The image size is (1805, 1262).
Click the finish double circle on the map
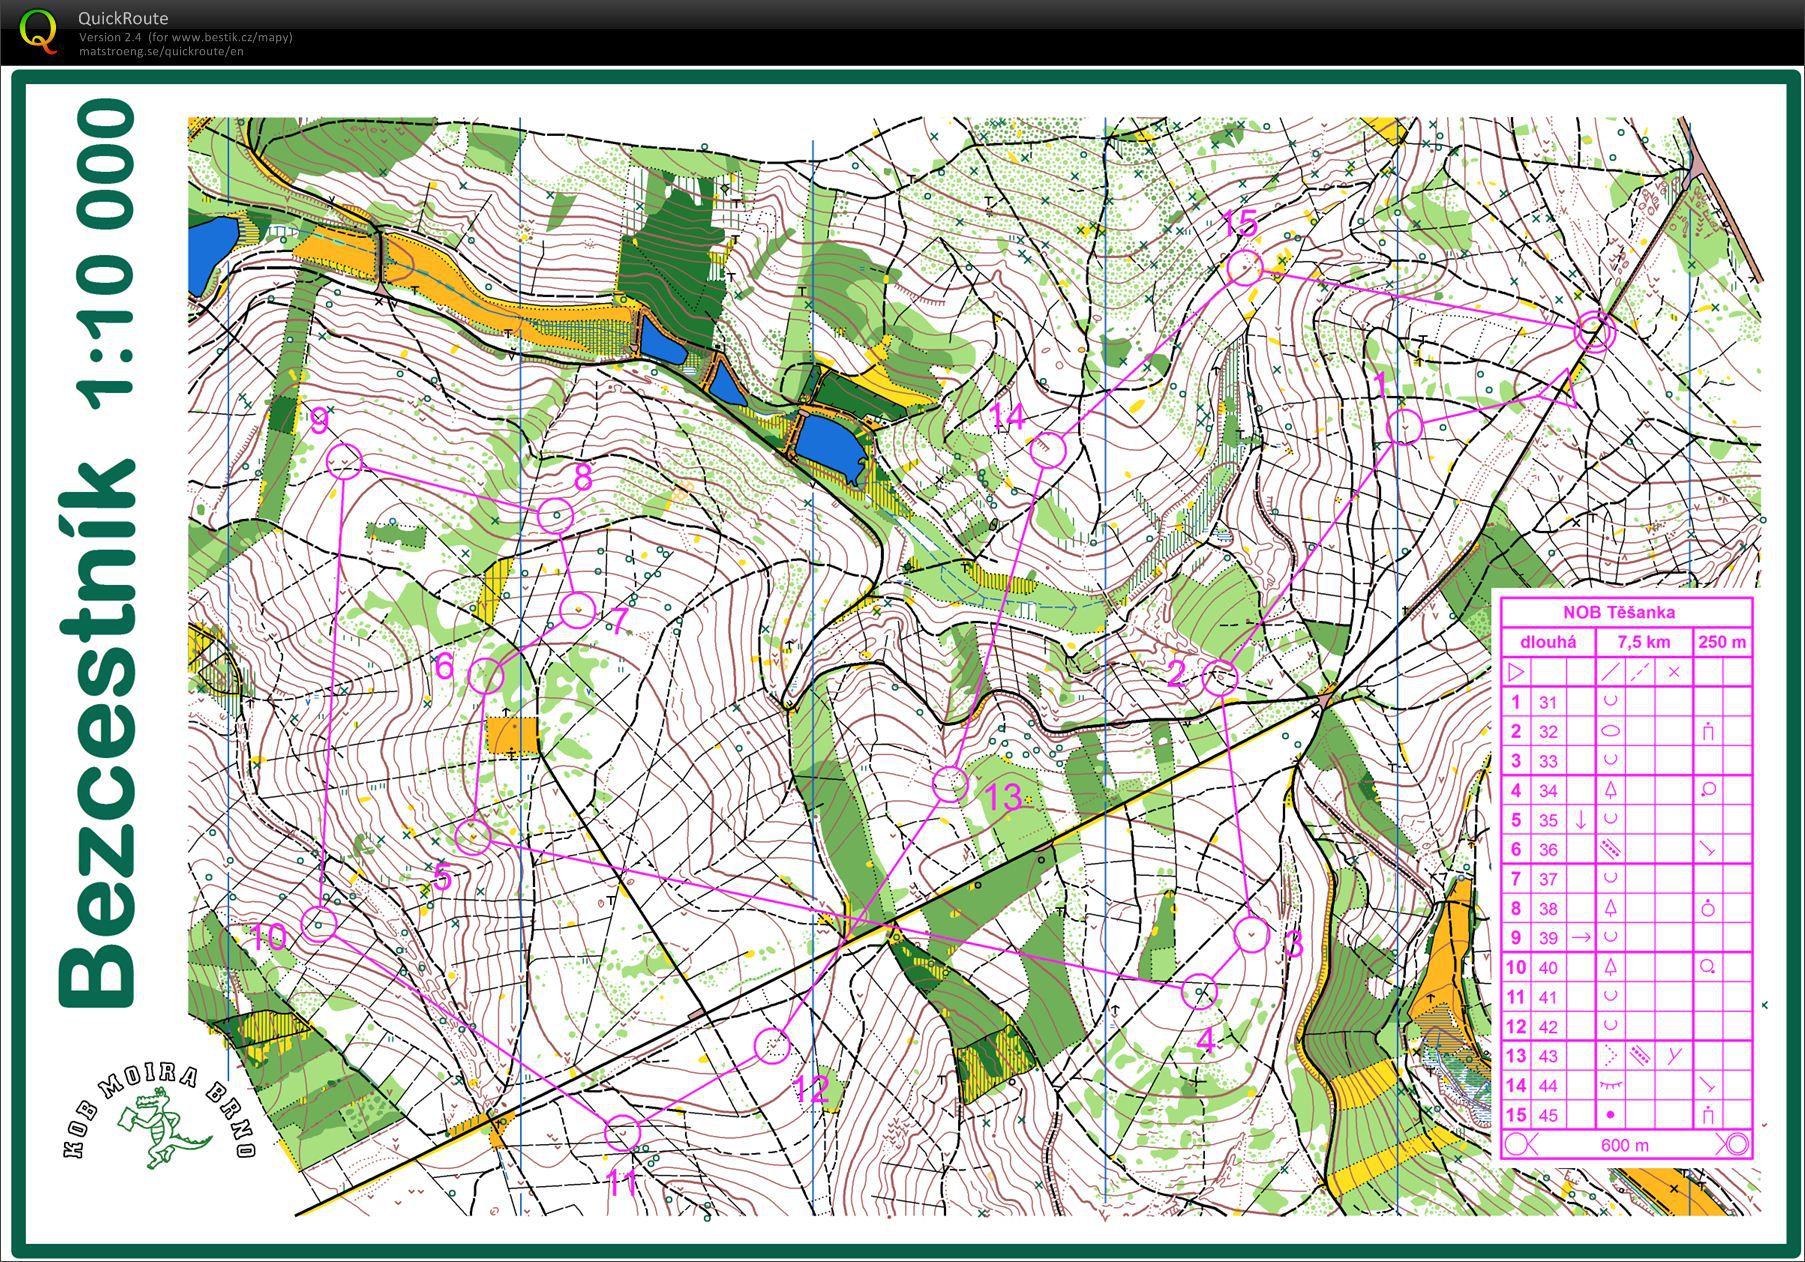click(x=1594, y=332)
